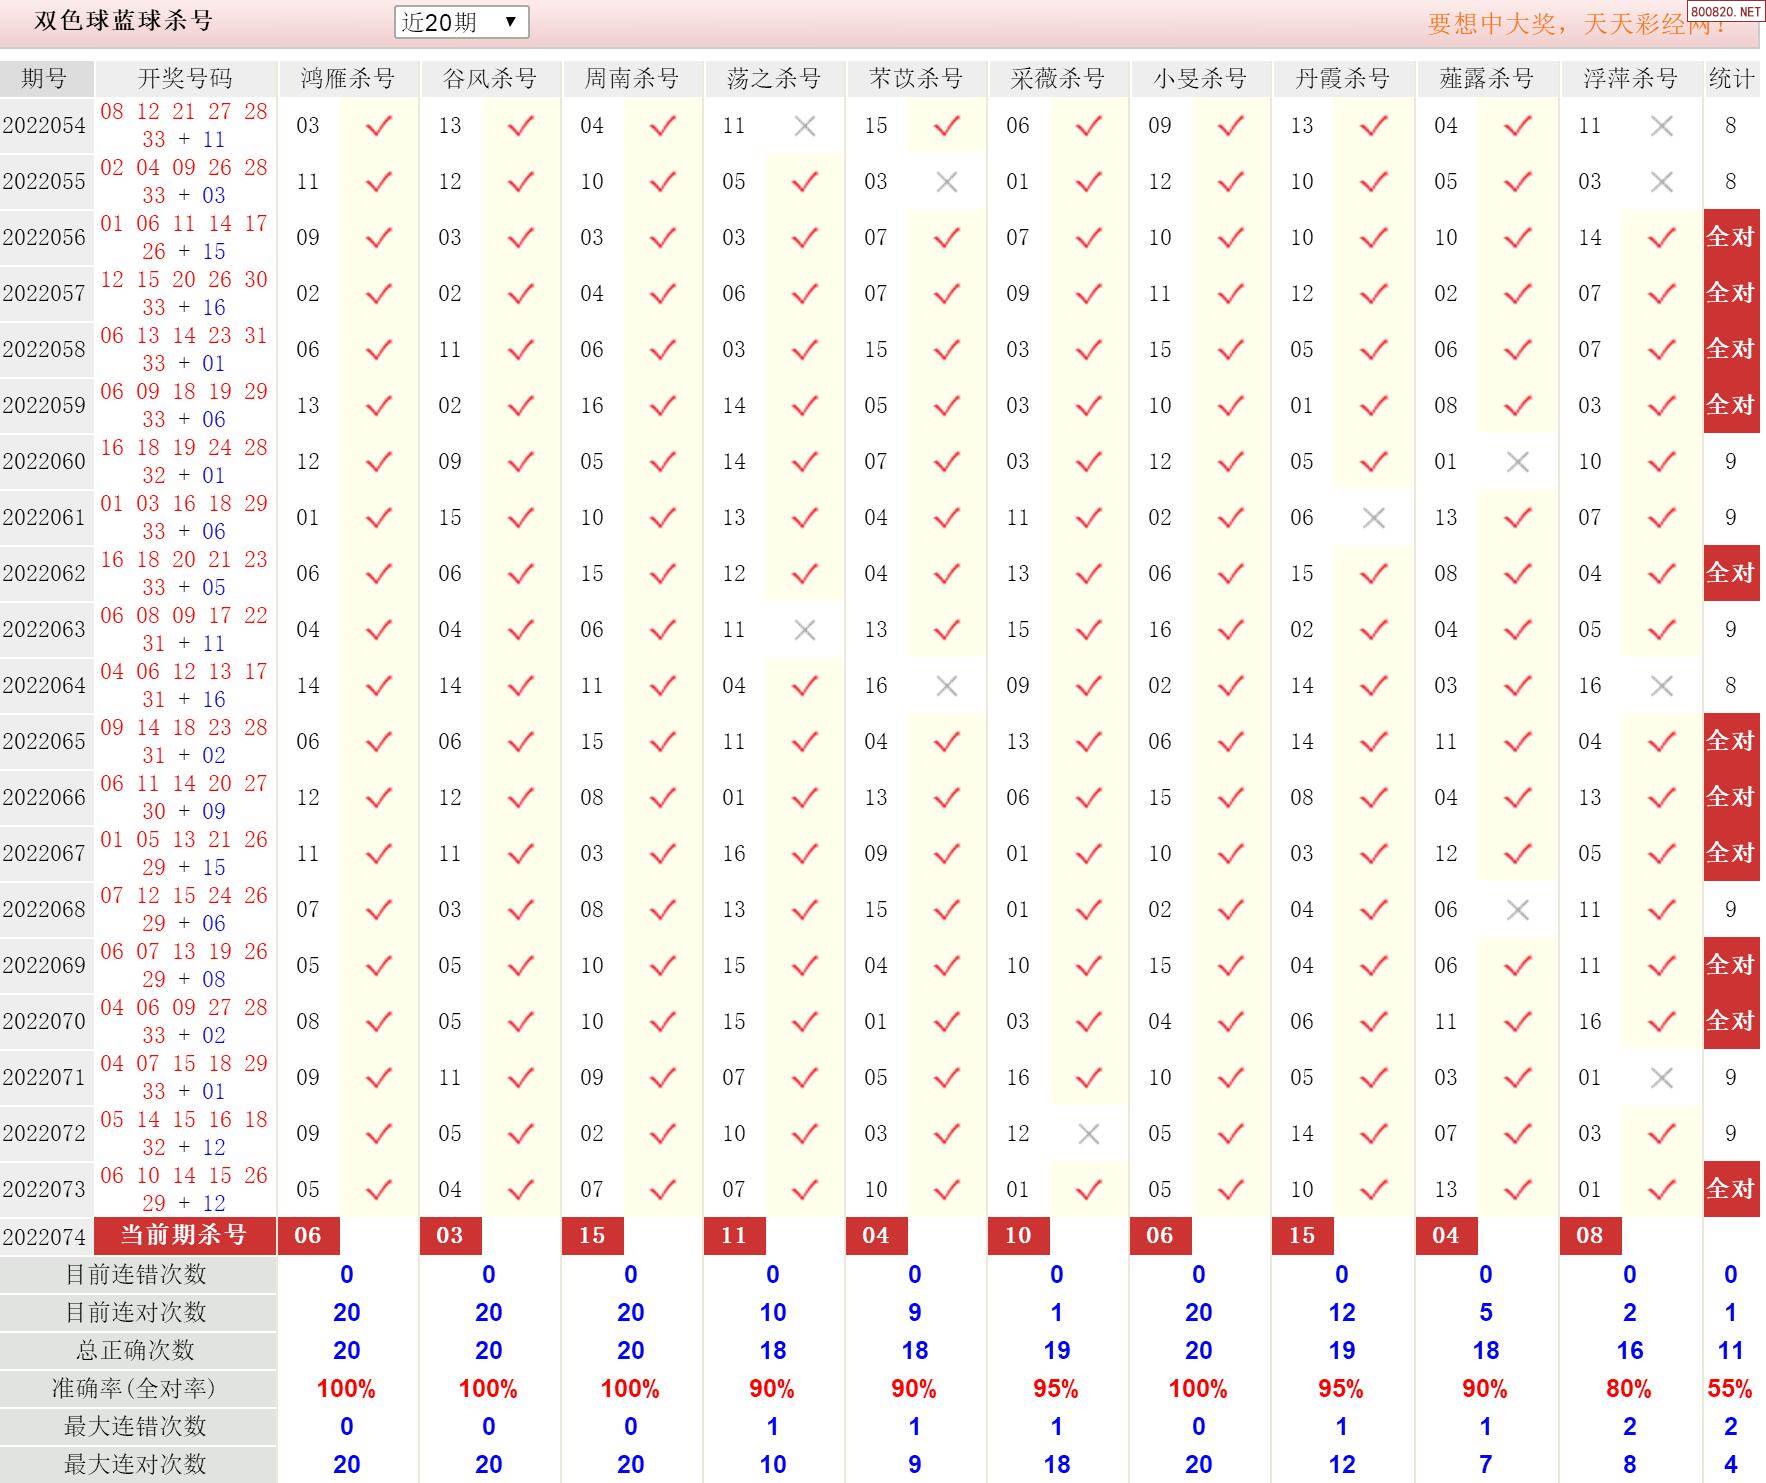Click the 丹霞杀号 column header

coord(1343,78)
